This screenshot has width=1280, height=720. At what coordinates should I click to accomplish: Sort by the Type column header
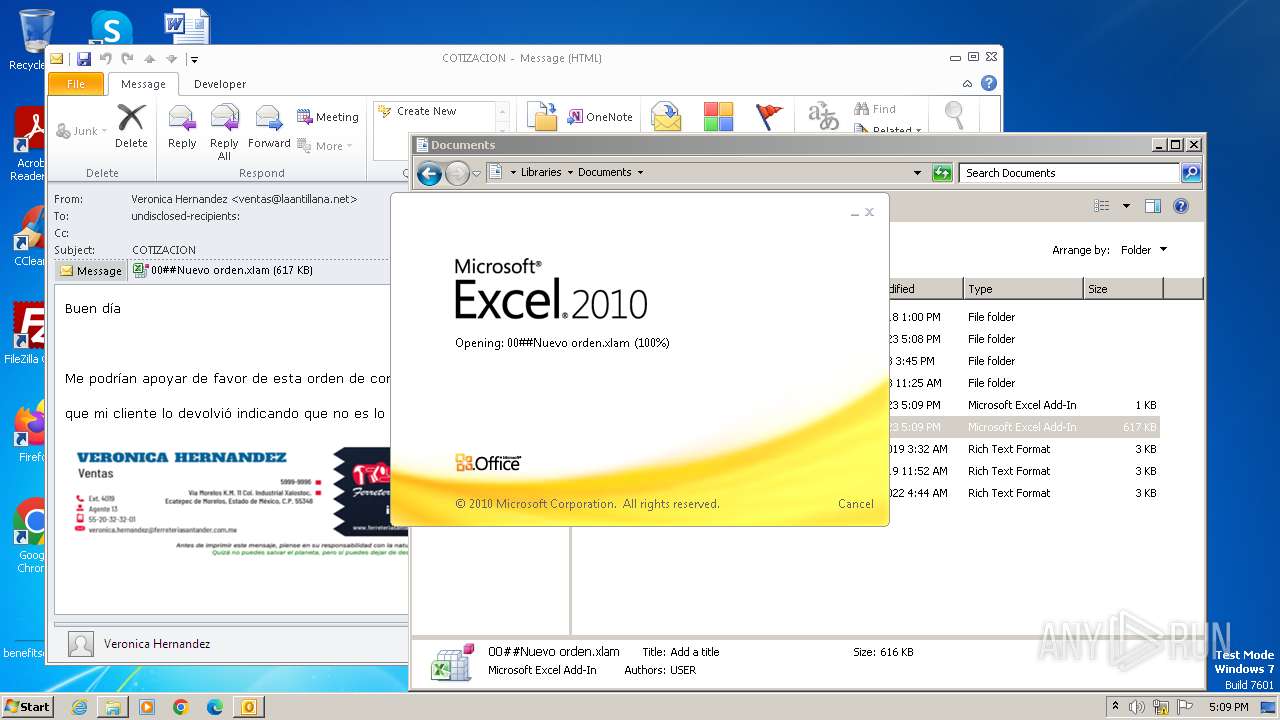[x=1023, y=289]
